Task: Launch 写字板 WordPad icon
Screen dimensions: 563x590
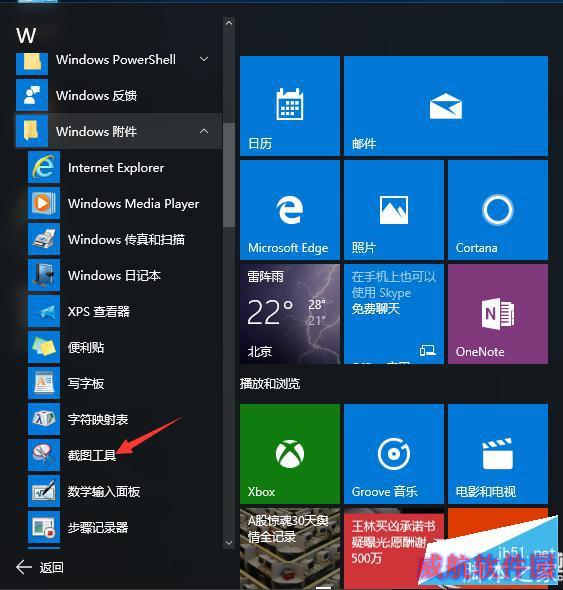Action: (x=44, y=383)
